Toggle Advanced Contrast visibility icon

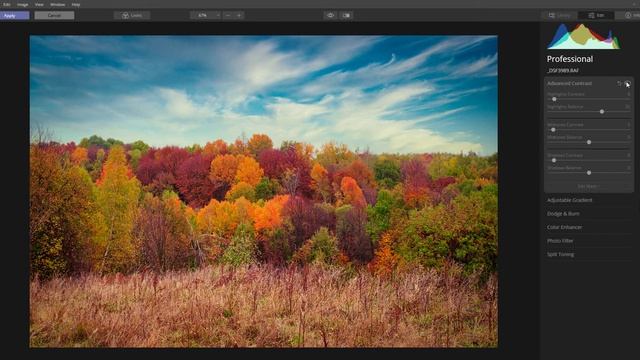coord(627,84)
